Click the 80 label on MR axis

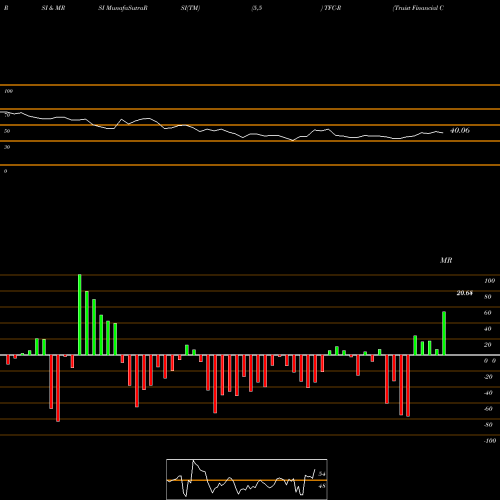coord(488,297)
